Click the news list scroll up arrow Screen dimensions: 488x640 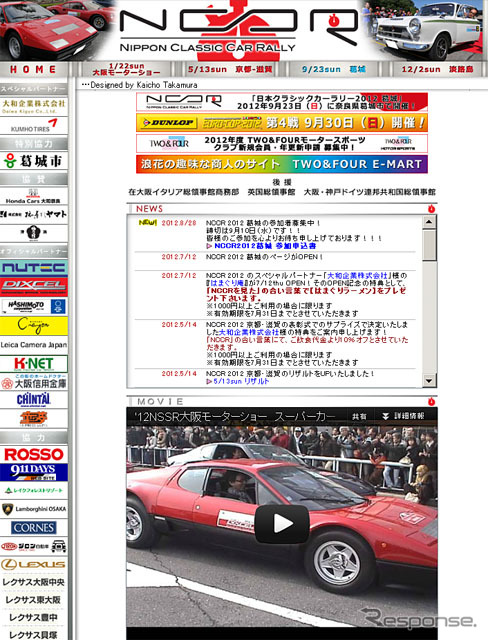pyautogui.click(x=429, y=222)
